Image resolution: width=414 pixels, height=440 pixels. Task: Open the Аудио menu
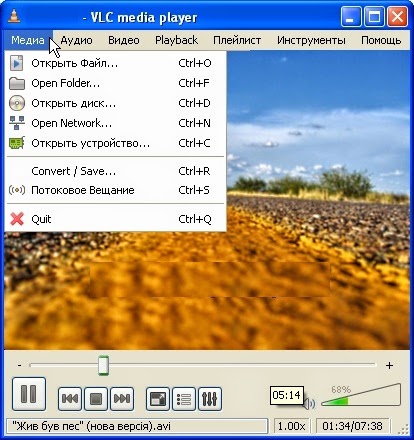click(76, 40)
